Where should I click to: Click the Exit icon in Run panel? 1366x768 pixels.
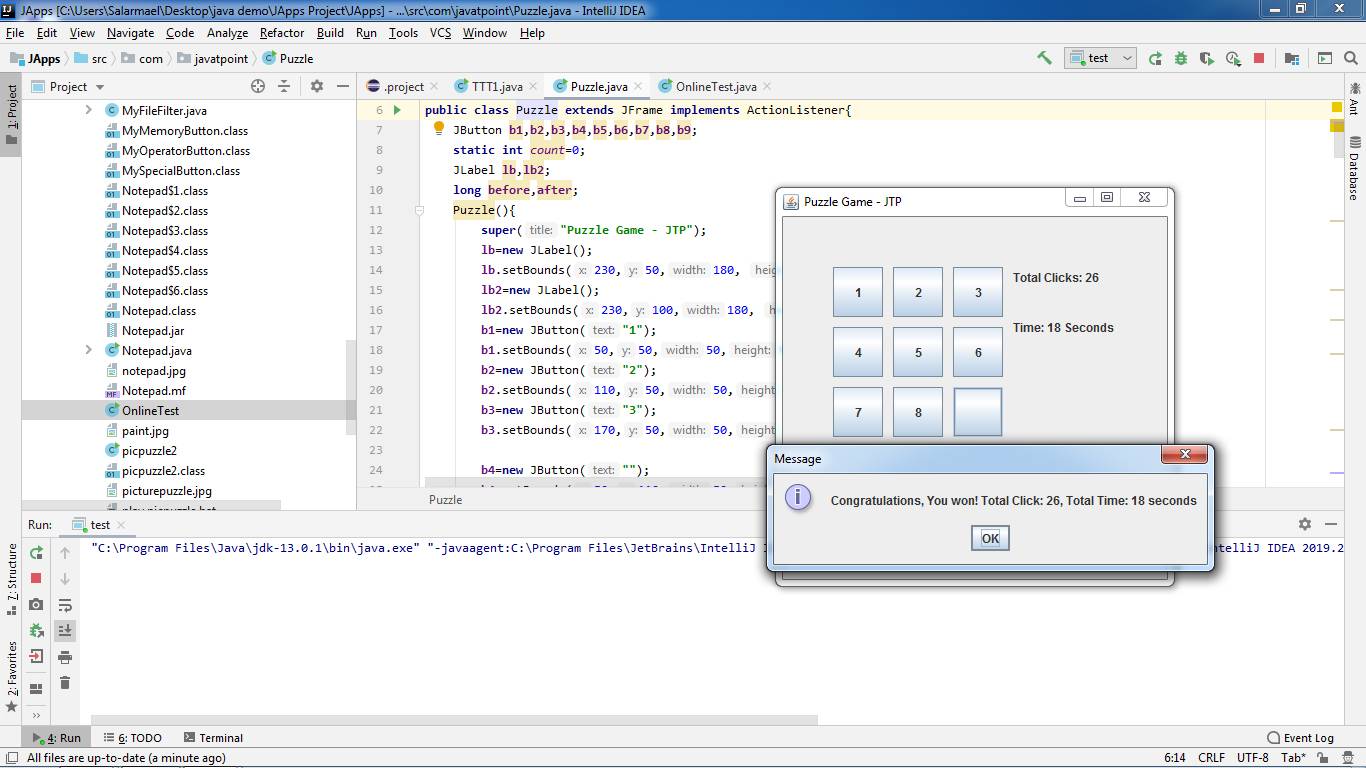[x=37, y=656]
